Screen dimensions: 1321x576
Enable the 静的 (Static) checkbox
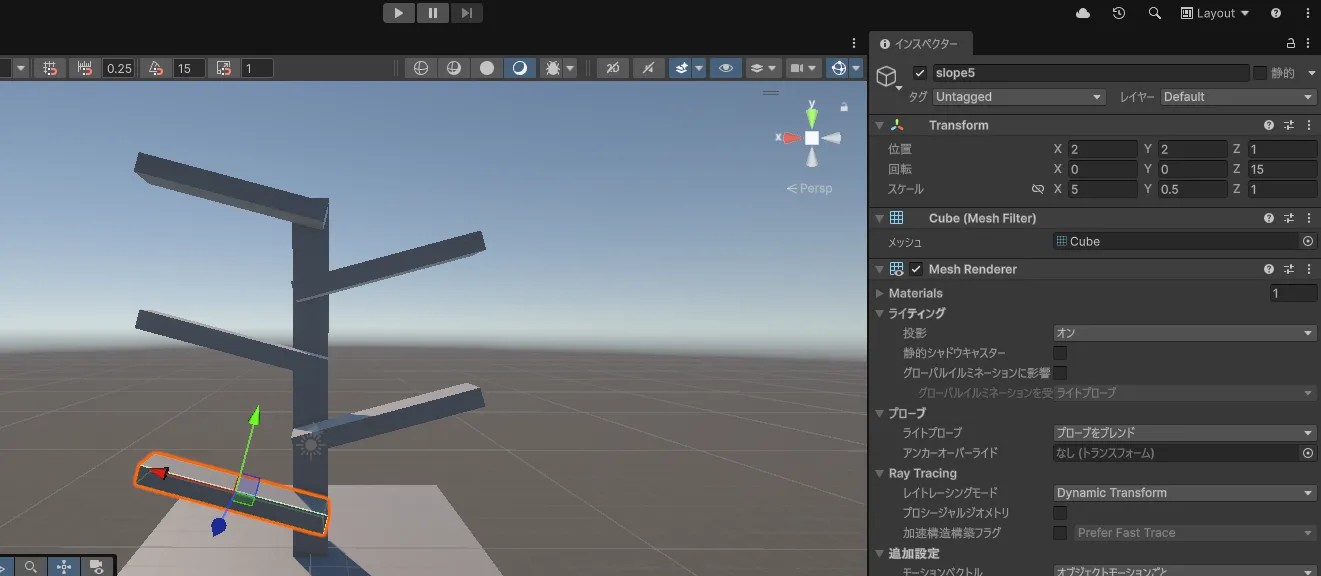[x=1260, y=73]
